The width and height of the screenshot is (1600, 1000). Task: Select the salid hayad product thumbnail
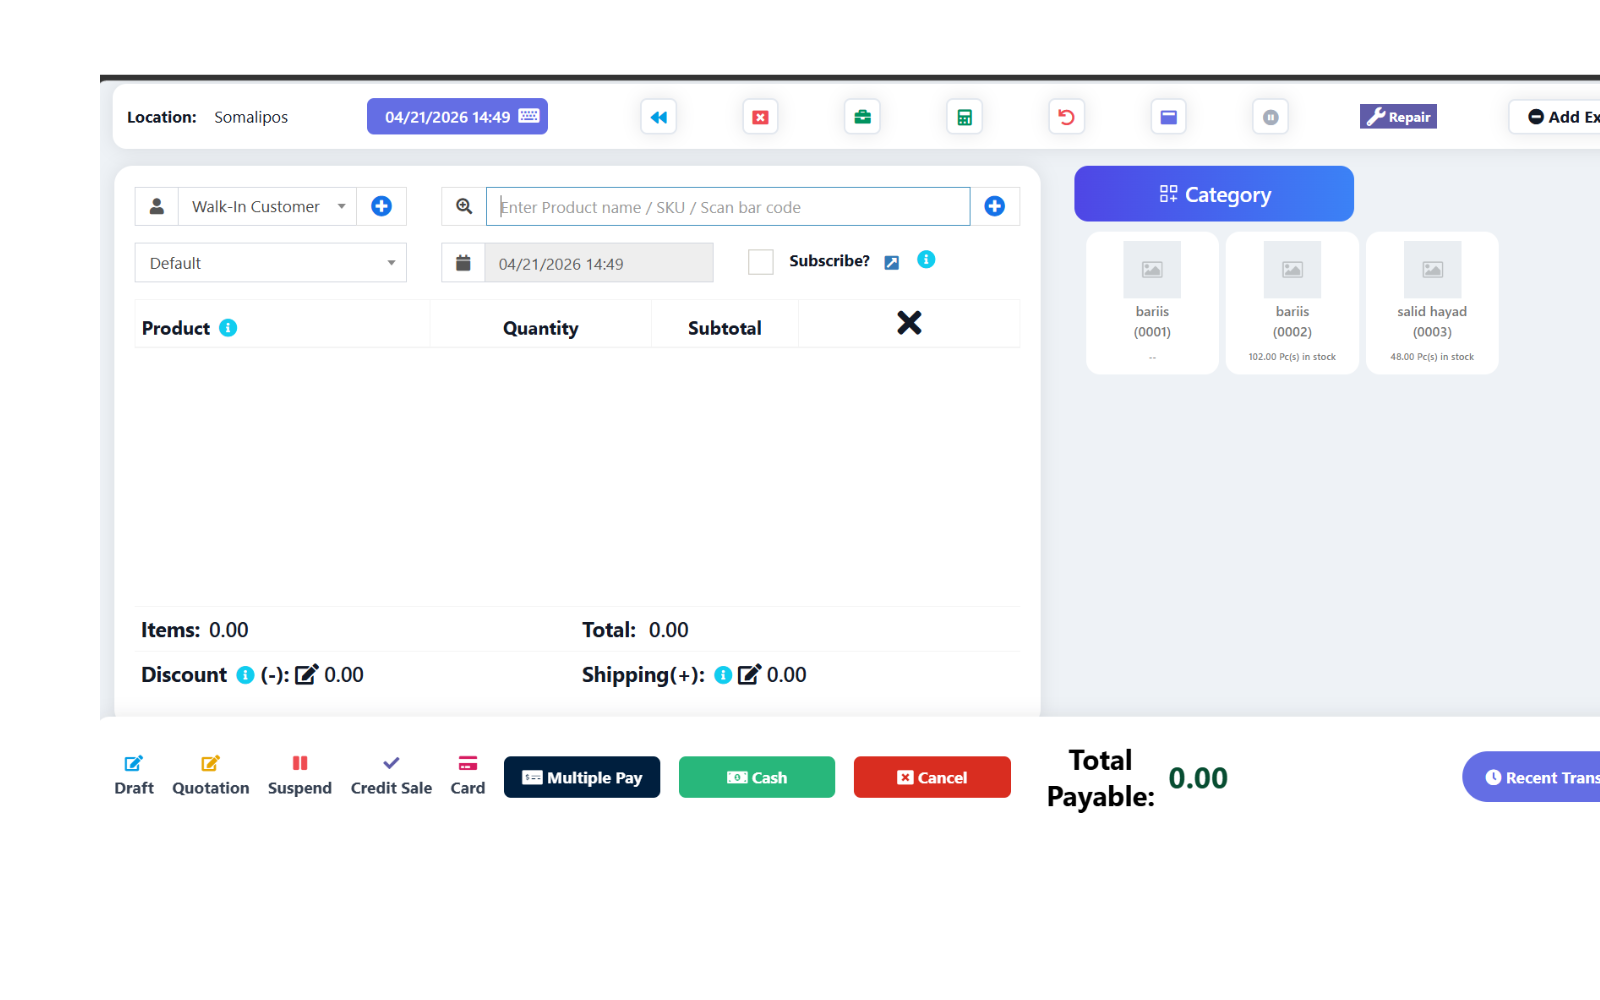[1432, 300]
